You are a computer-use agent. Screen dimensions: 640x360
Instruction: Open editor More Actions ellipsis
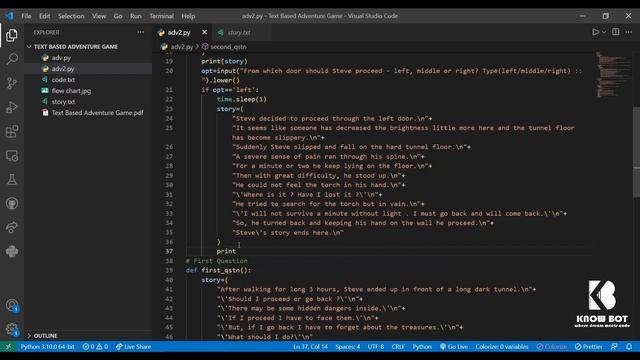(x=629, y=32)
